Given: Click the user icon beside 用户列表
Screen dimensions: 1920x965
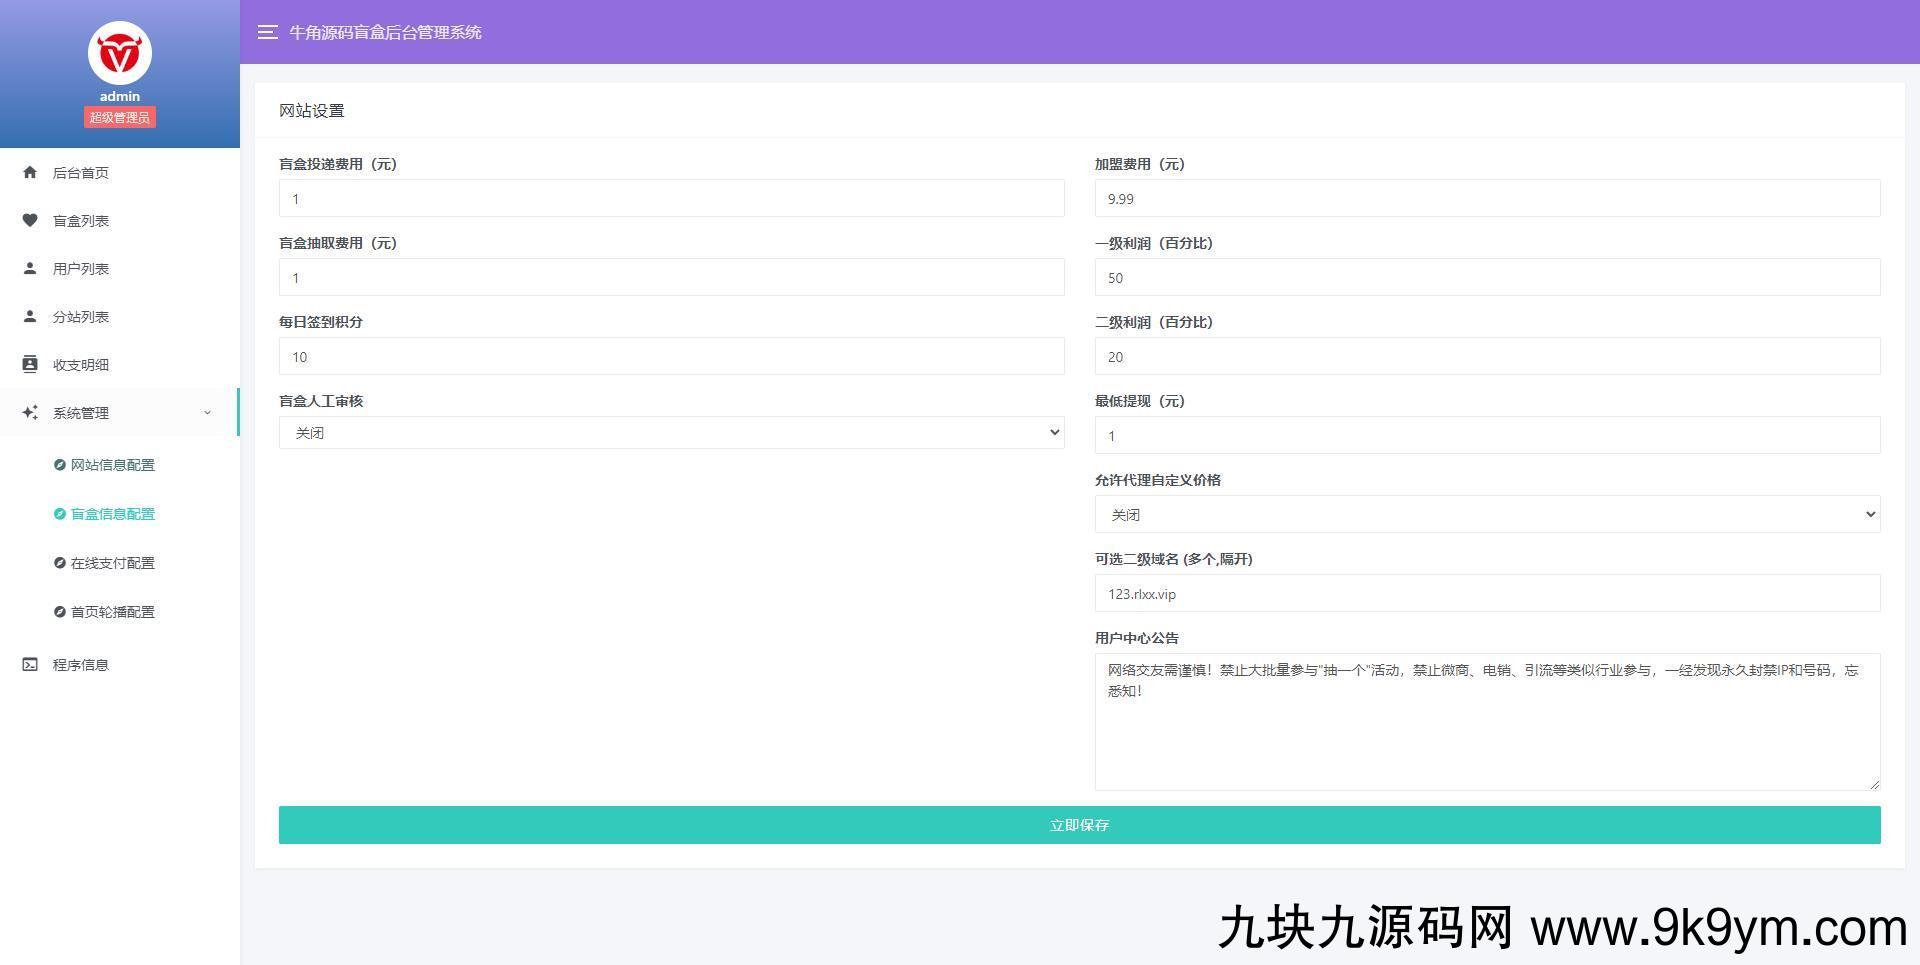Looking at the screenshot, I should [30, 268].
